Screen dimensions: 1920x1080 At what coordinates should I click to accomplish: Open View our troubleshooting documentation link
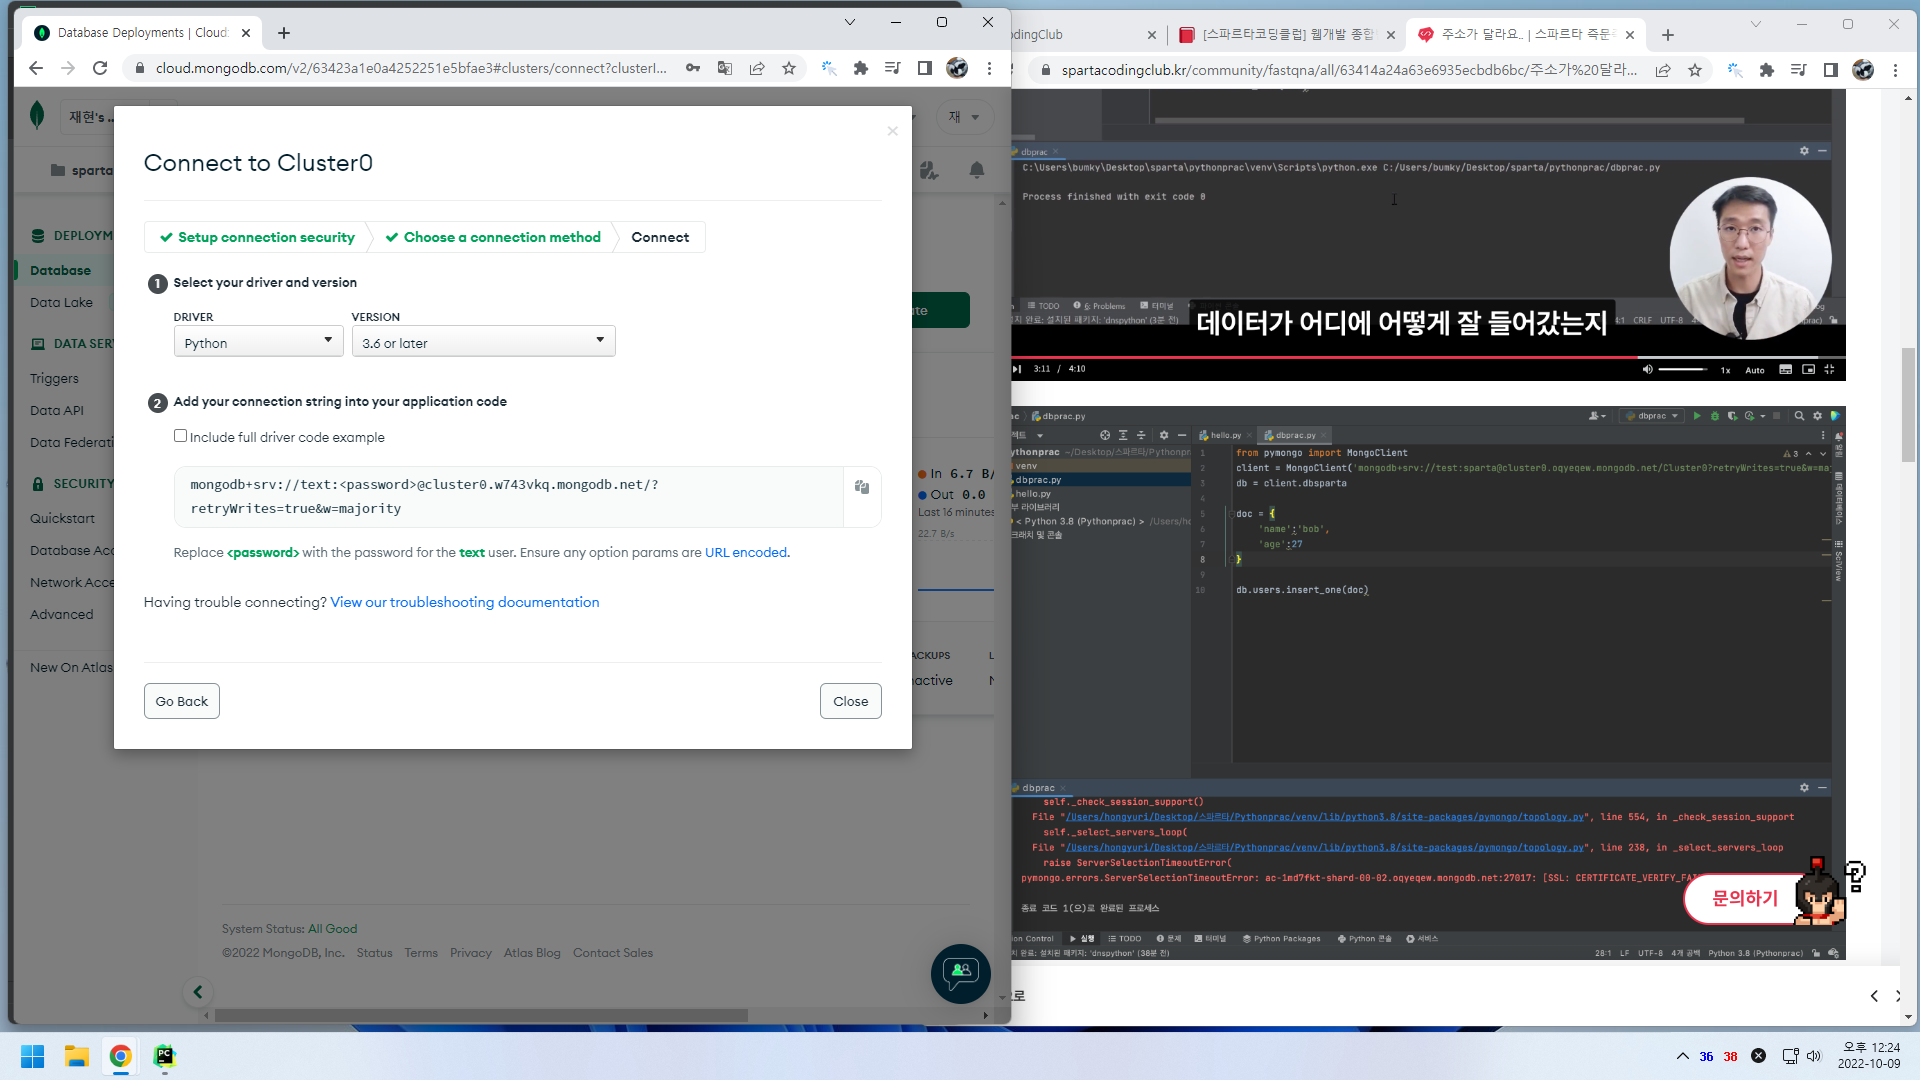pos(465,602)
